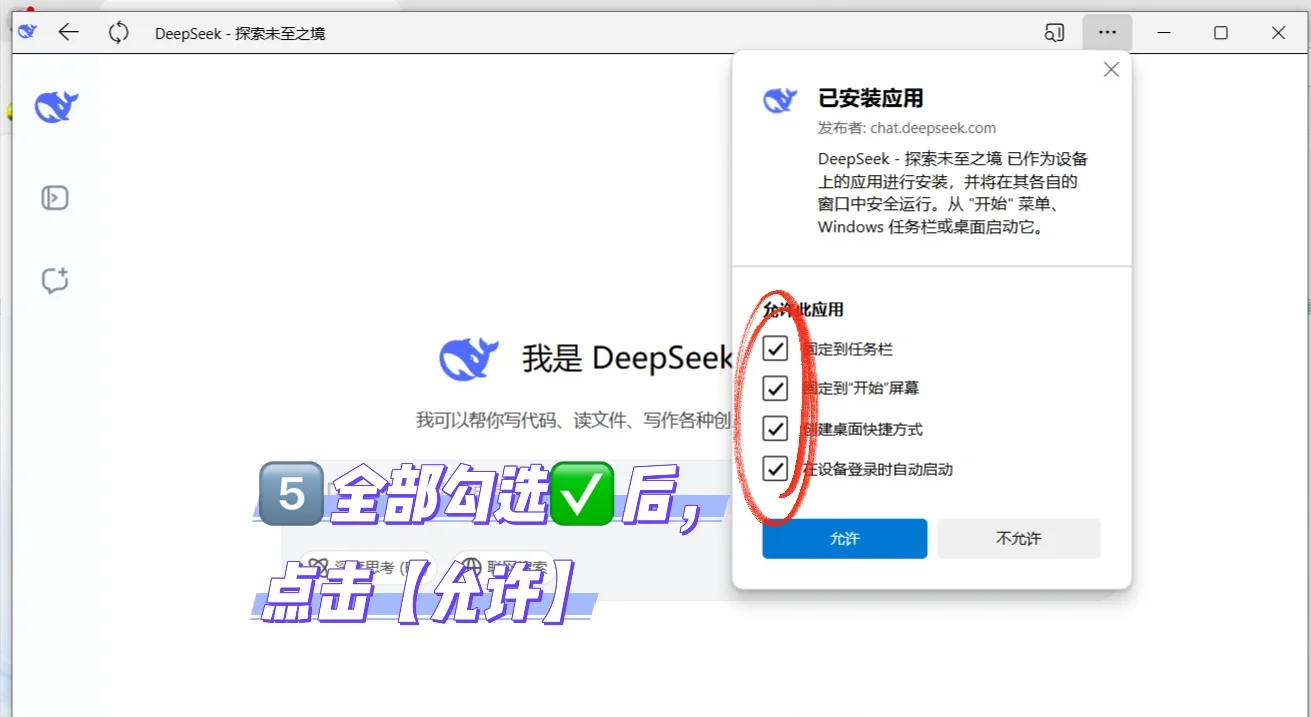1311x717 pixels.
Task: Disable 创建桌面快捷方式 option
Action: pos(776,428)
